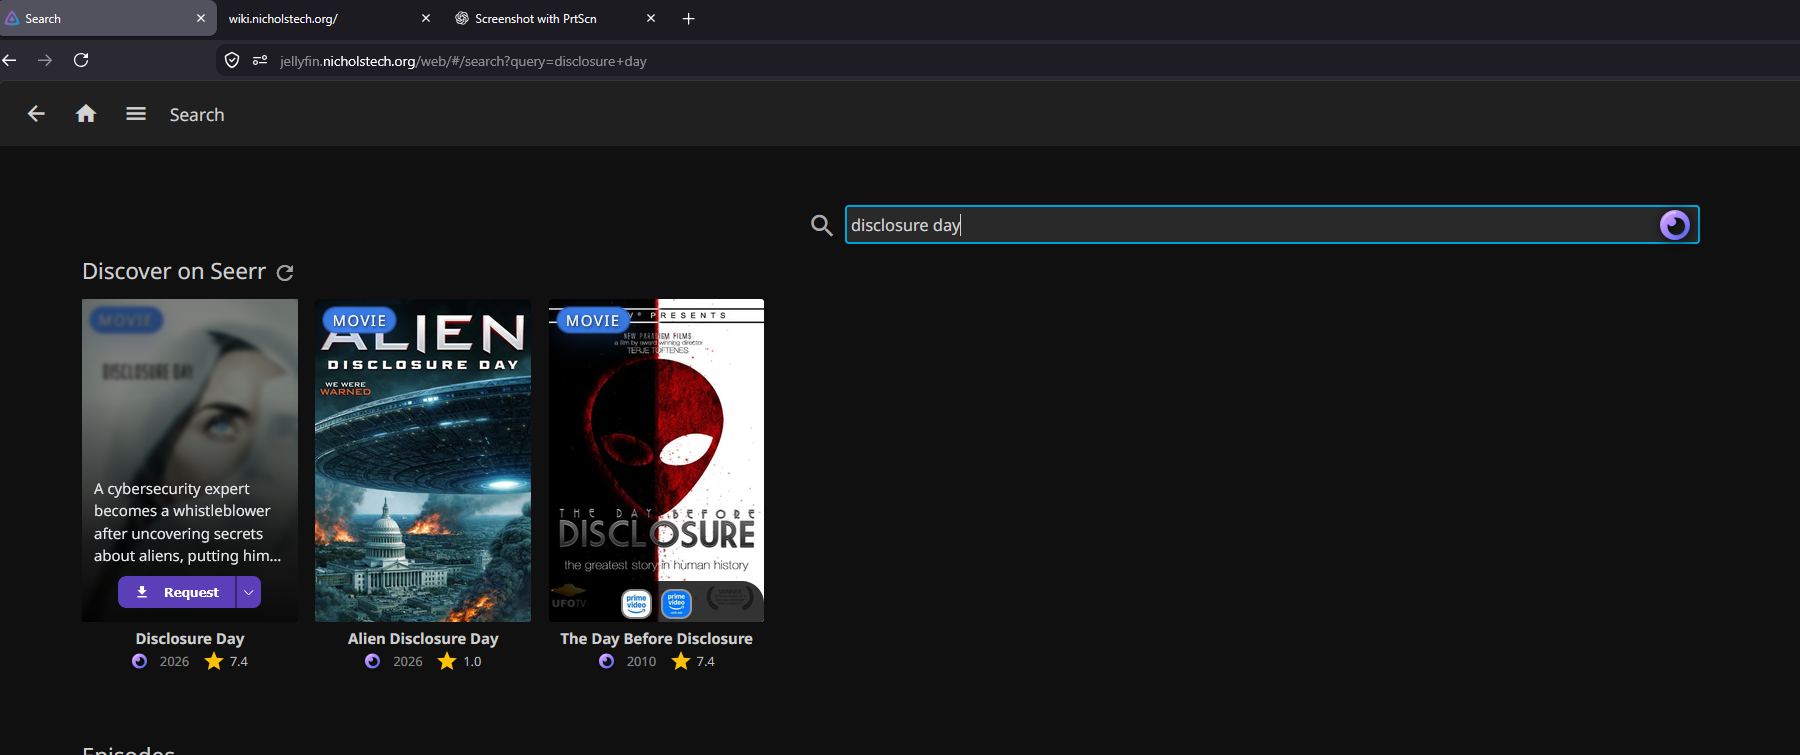This screenshot has width=1800, height=755.
Task: Click the browser back button
Action: [x=10, y=61]
